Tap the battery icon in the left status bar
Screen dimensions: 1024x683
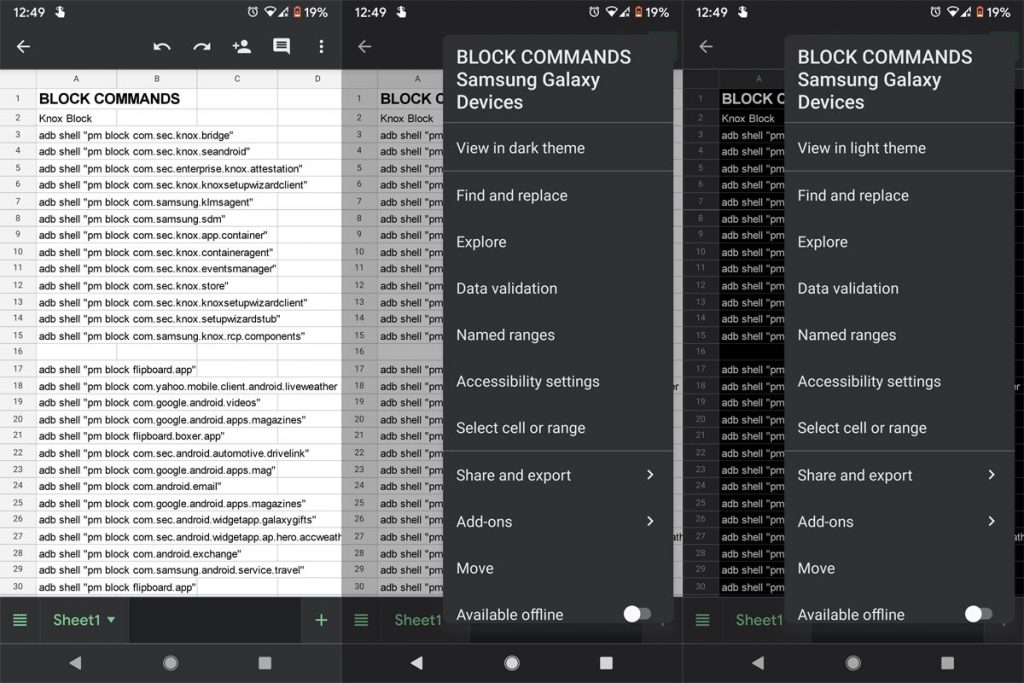[297, 12]
